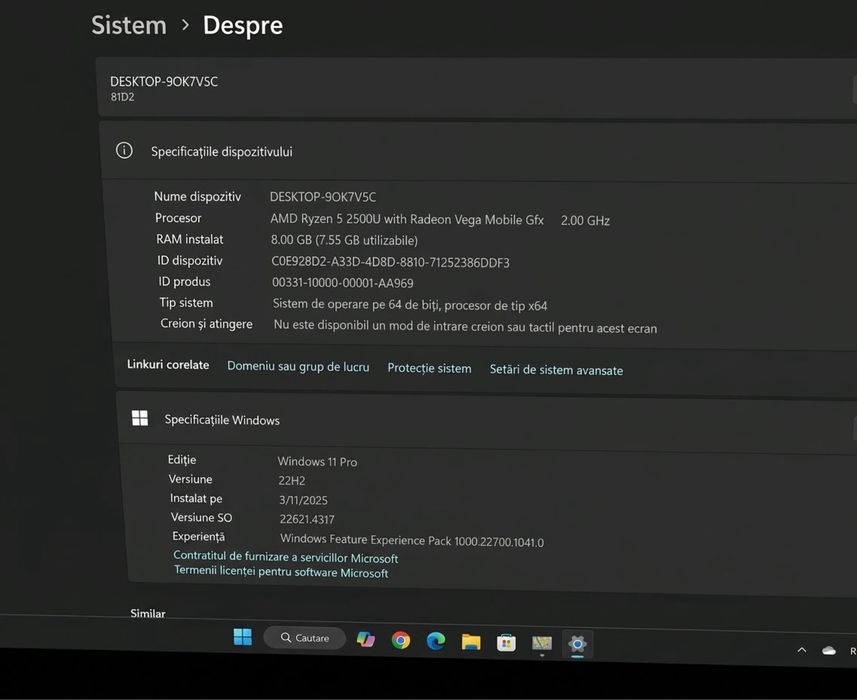The width and height of the screenshot is (857, 700).
Task: Click the info icon beside Specificațiile dispozitivului
Action: [x=124, y=150]
